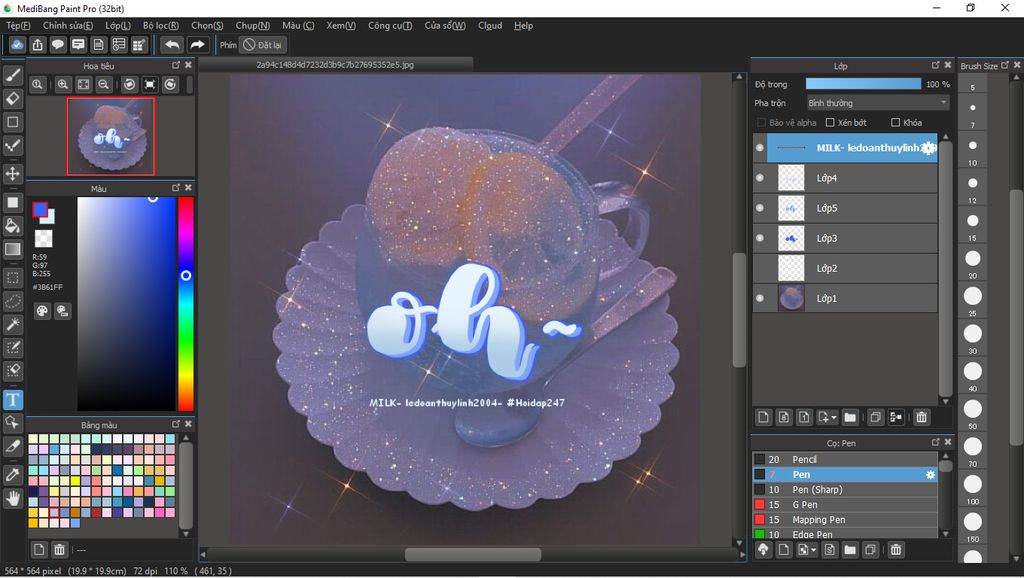Select the Eraser tool

[x=12, y=99]
